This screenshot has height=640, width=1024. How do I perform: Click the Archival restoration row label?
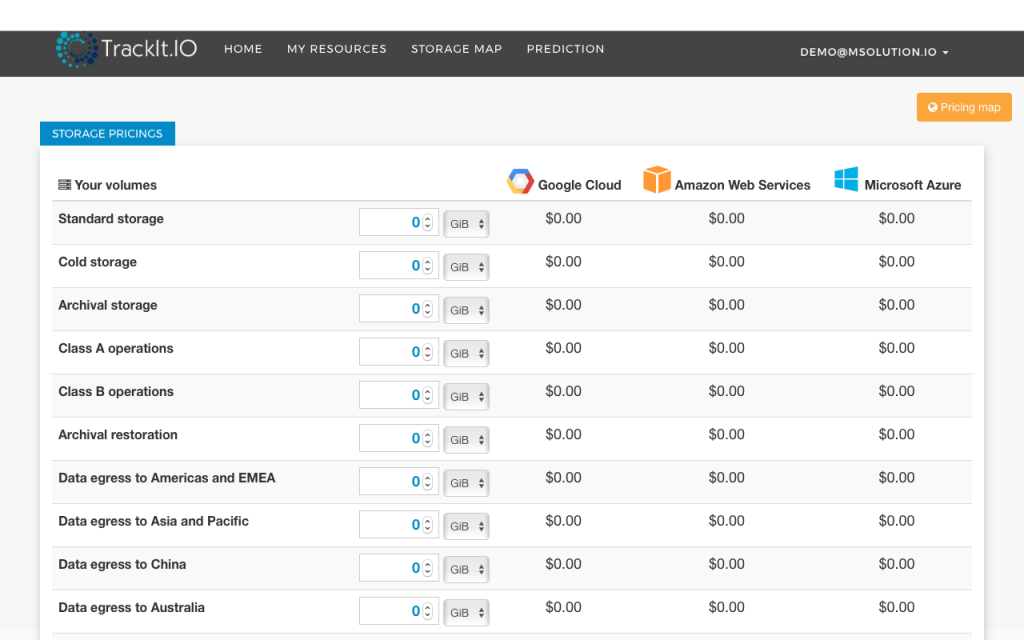pyautogui.click(x=118, y=434)
